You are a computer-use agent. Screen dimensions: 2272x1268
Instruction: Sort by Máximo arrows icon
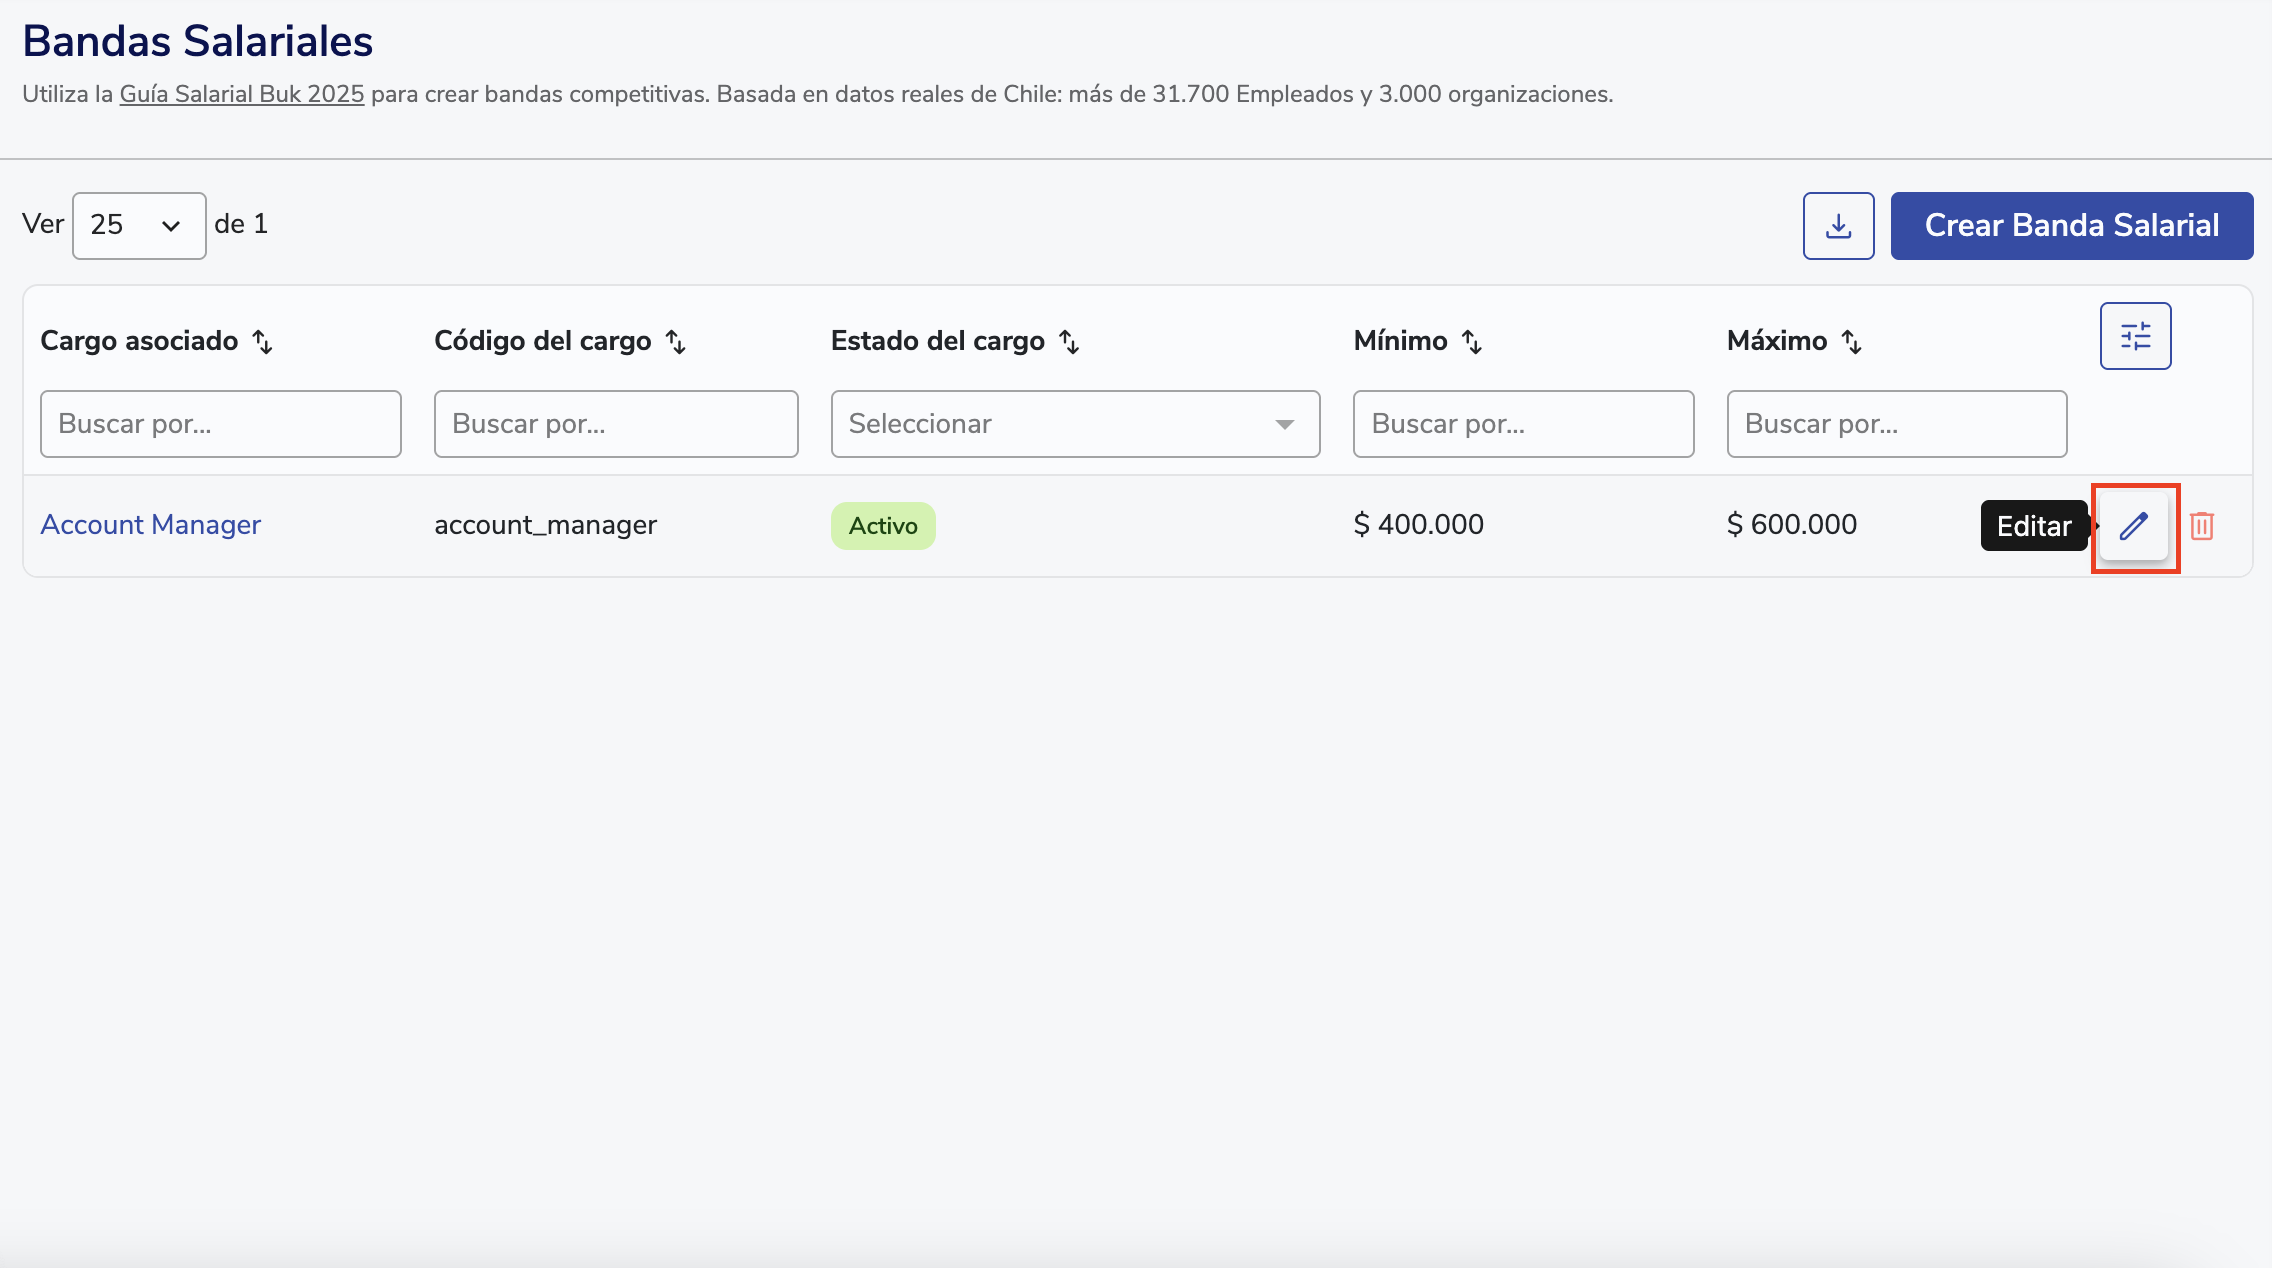click(x=1851, y=342)
